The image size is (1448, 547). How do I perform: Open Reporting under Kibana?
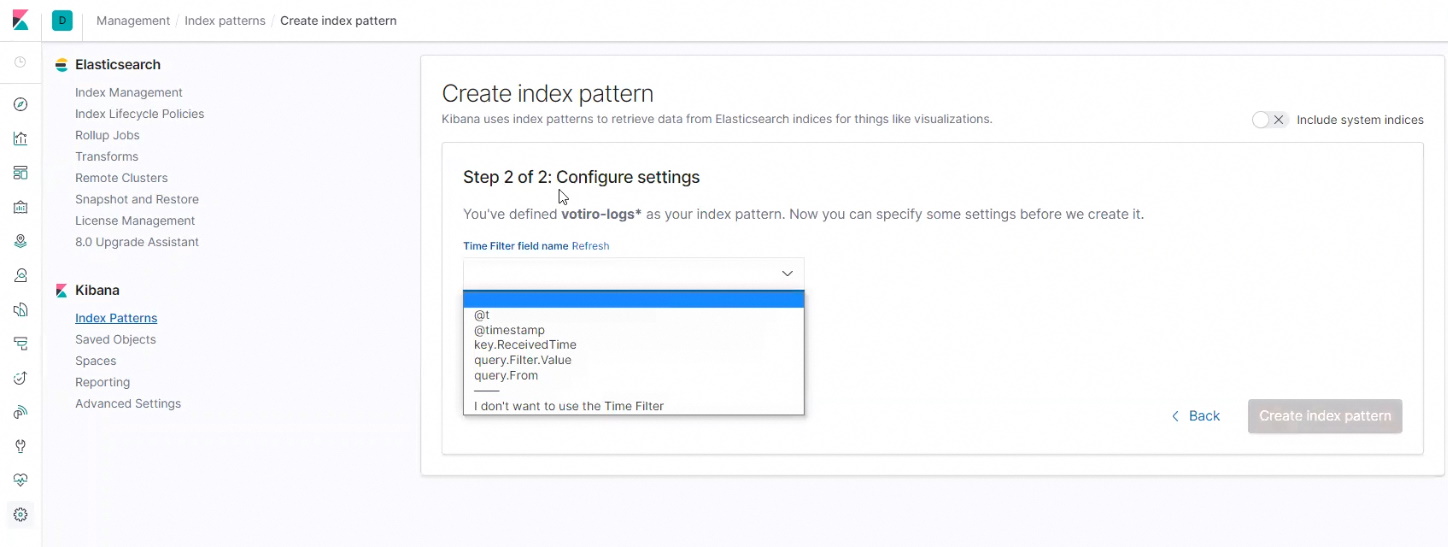pos(103,383)
